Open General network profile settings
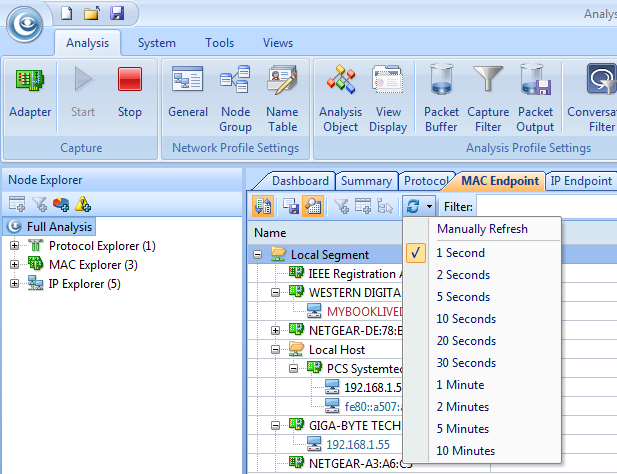The height and width of the screenshot is (474, 617). (x=188, y=94)
